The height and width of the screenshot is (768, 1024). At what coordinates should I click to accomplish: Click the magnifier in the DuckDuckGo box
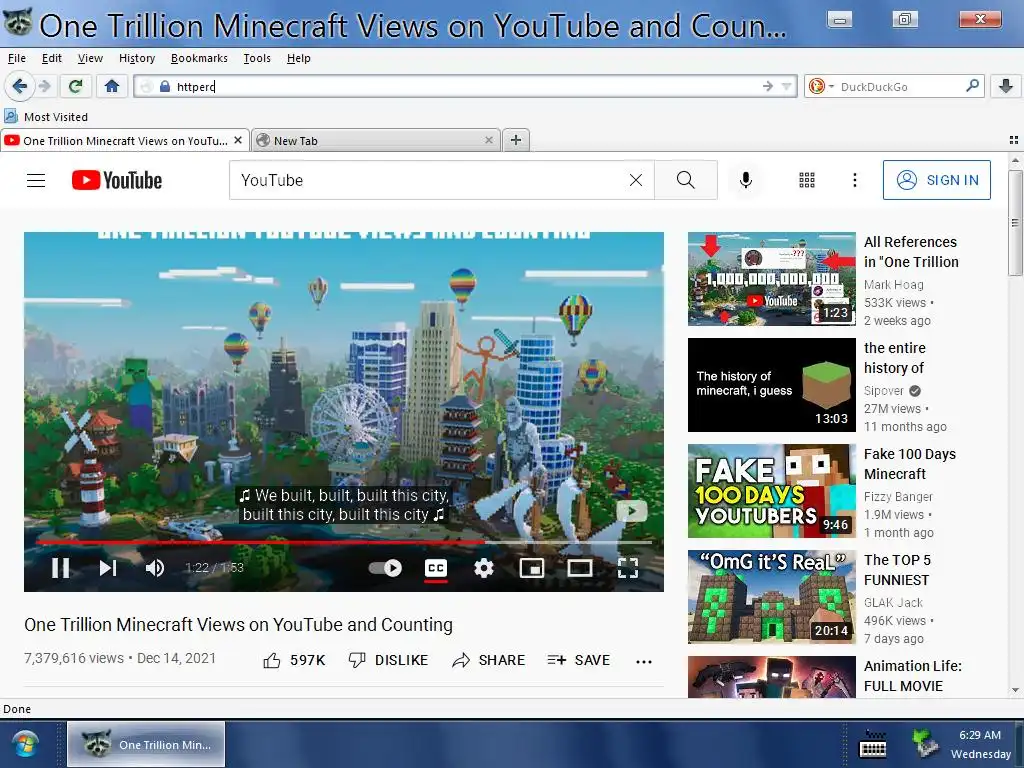point(972,86)
